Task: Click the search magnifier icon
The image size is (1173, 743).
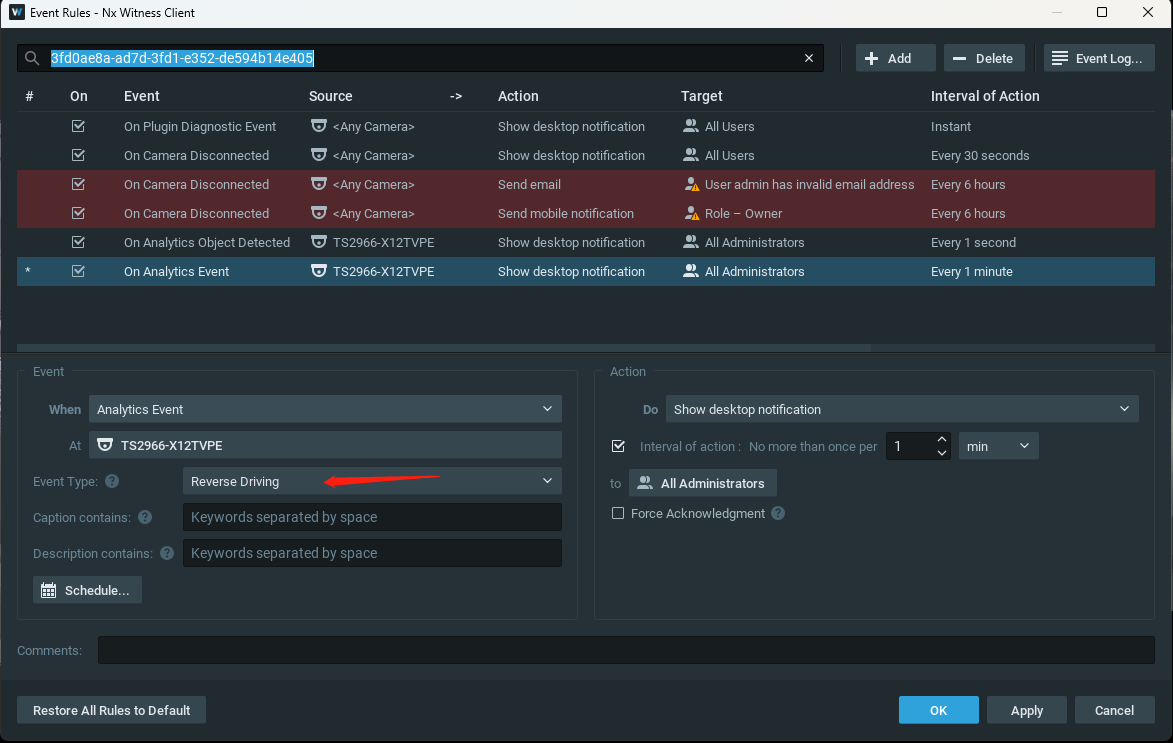Action: click(31, 58)
